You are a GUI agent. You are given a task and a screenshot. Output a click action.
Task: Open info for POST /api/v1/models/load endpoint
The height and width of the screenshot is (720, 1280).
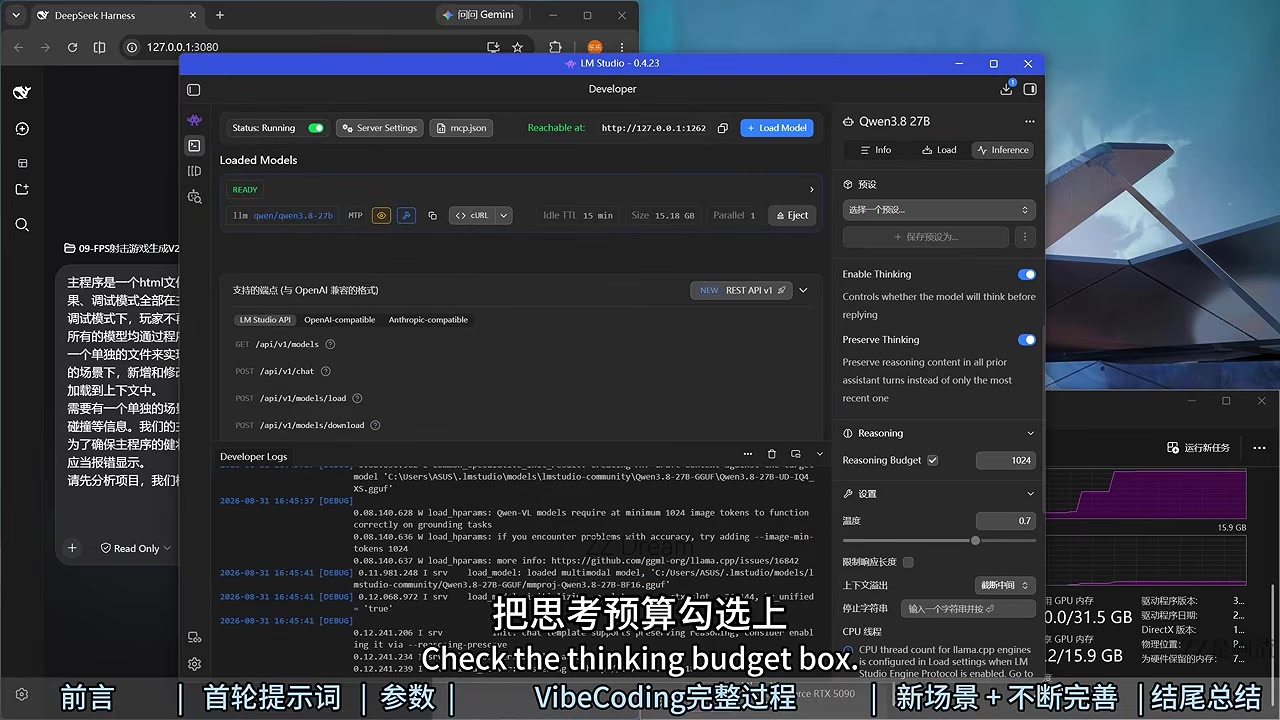click(x=357, y=398)
